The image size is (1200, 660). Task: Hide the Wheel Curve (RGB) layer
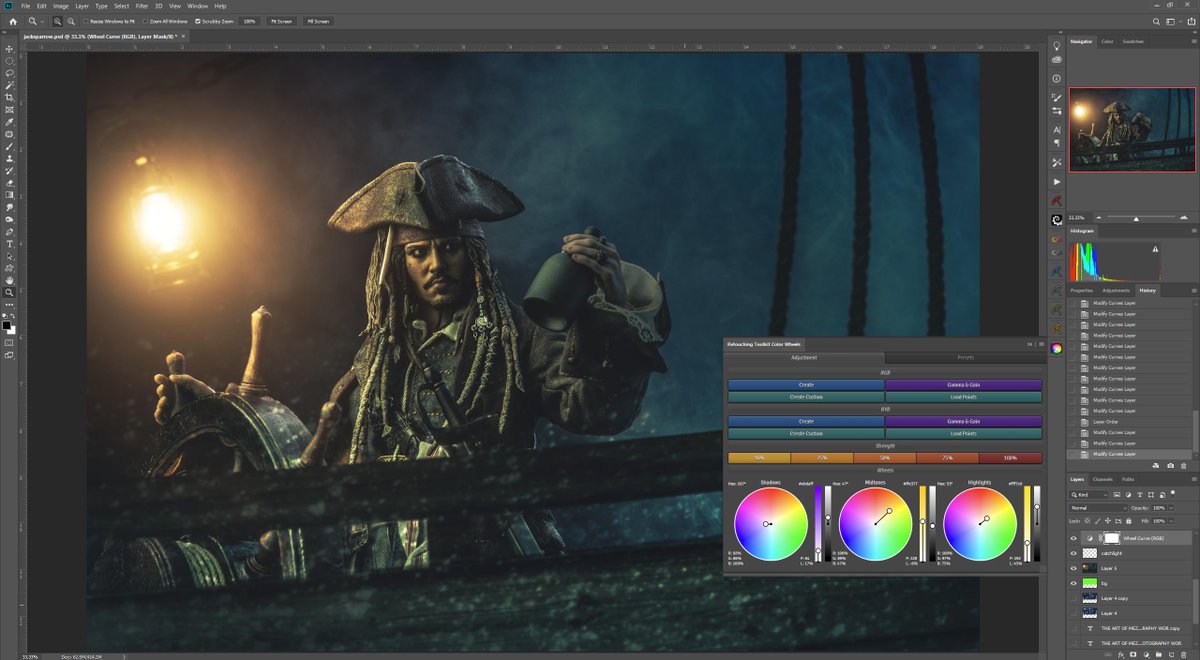[1074, 538]
